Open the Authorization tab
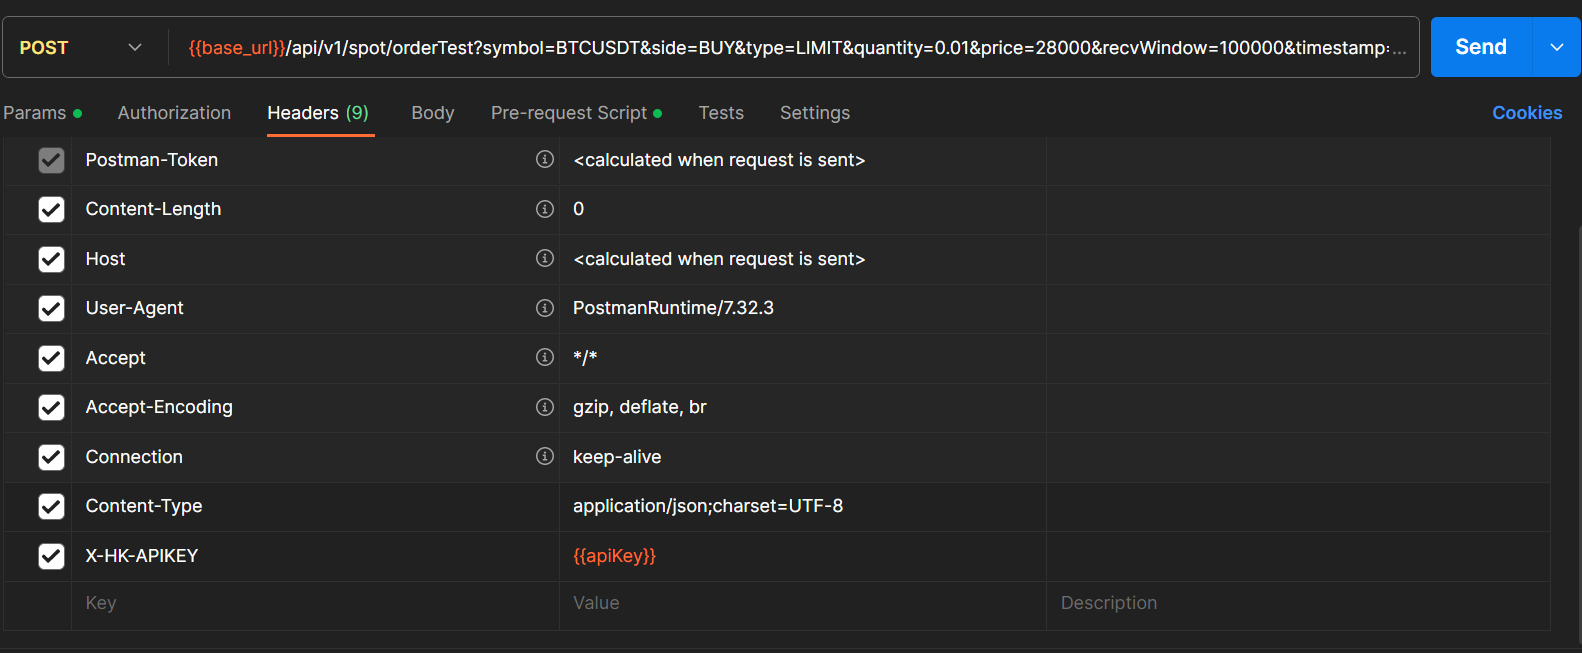 pos(174,113)
